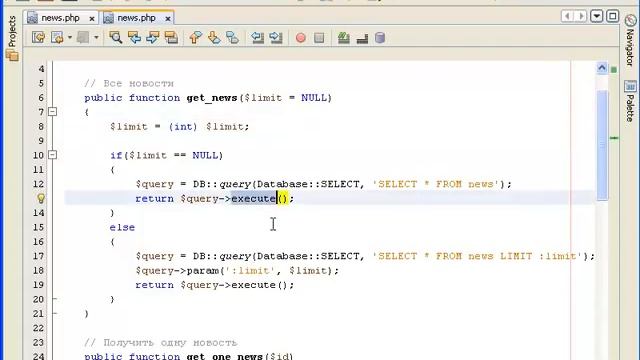Viewport: 640px width, 360px height.
Task: Click the database cylinder toolbar icon
Action: pyautogui.click(x=380, y=38)
